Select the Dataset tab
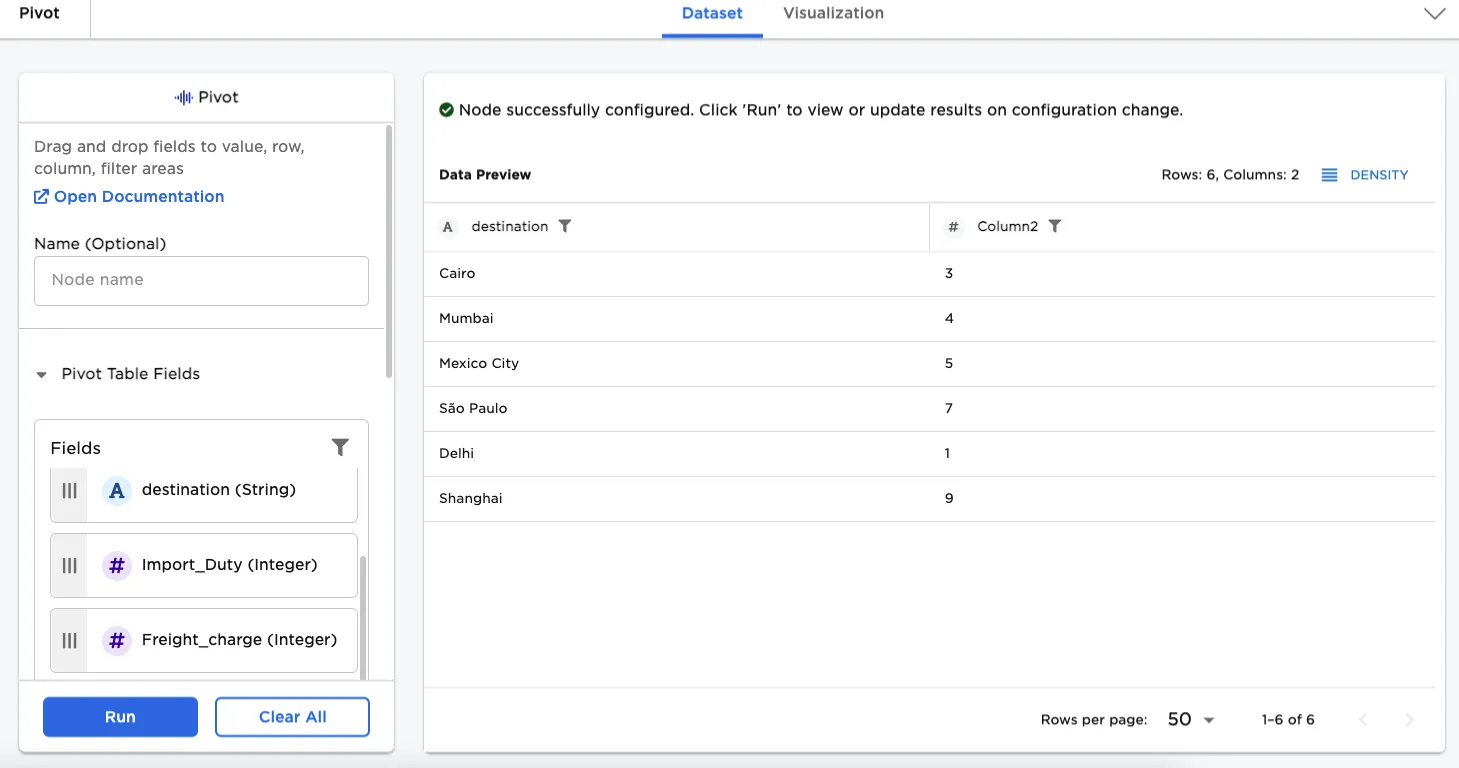Viewport: 1459px width, 768px height. (x=712, y=14)
